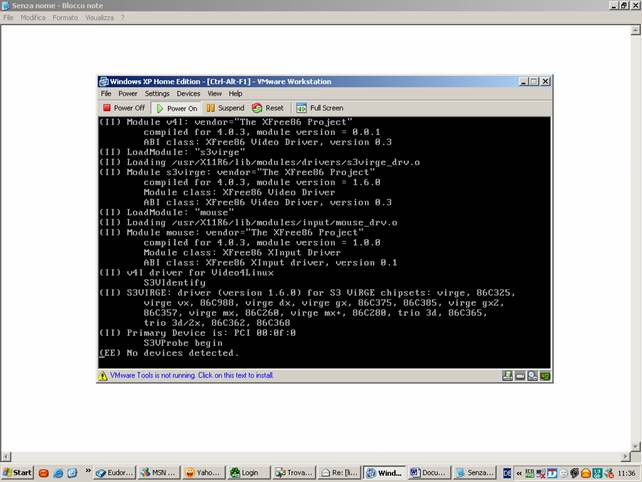Click the 'v4l driver for Video4Linux' console line

click(186, 273)
